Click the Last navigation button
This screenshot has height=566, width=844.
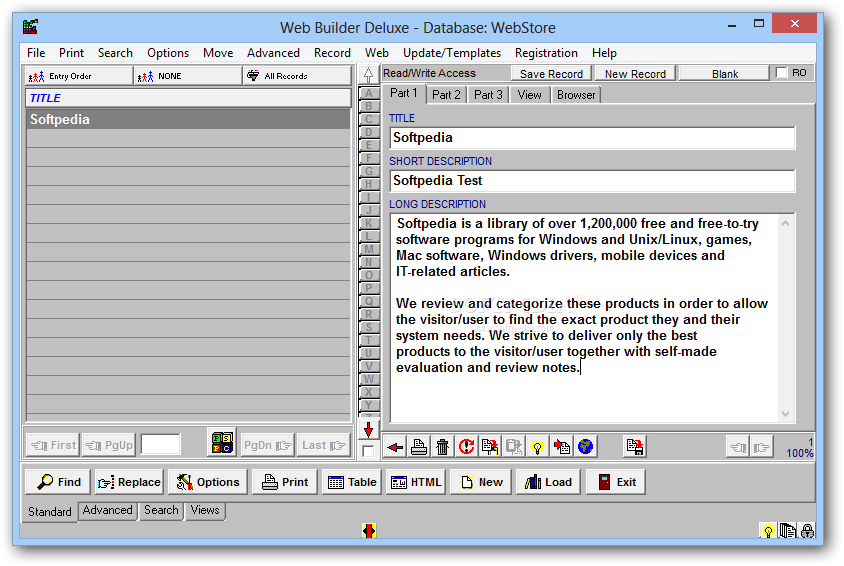coord(323,445)
